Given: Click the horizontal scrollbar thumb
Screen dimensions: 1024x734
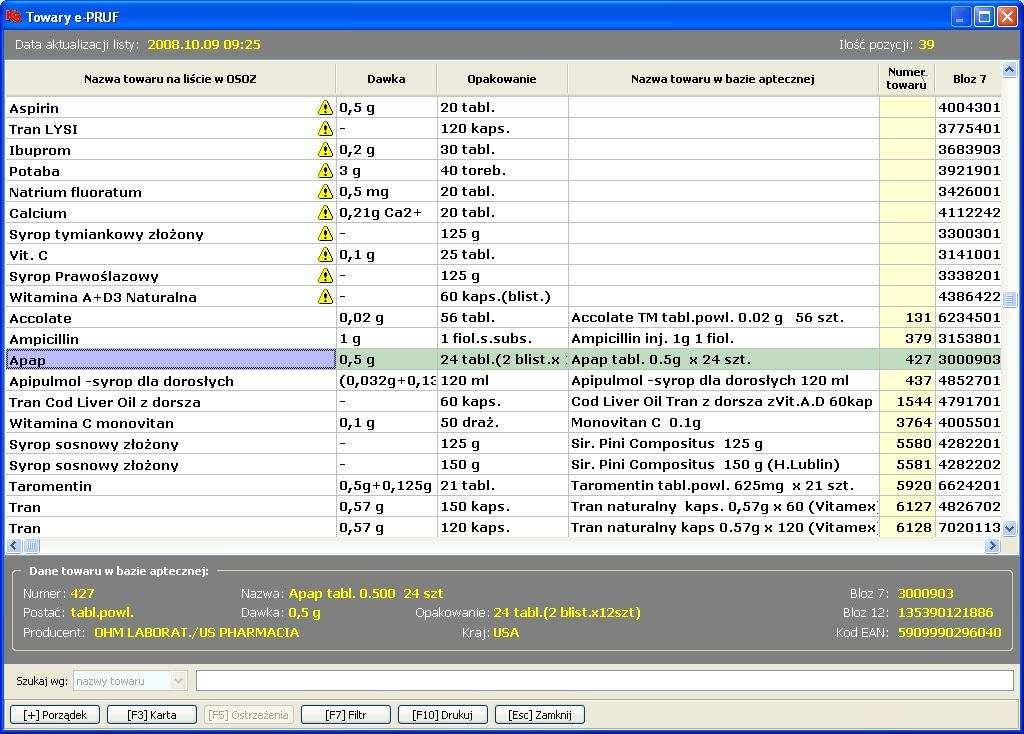Looking at the screenshot, I should point(32,545).
